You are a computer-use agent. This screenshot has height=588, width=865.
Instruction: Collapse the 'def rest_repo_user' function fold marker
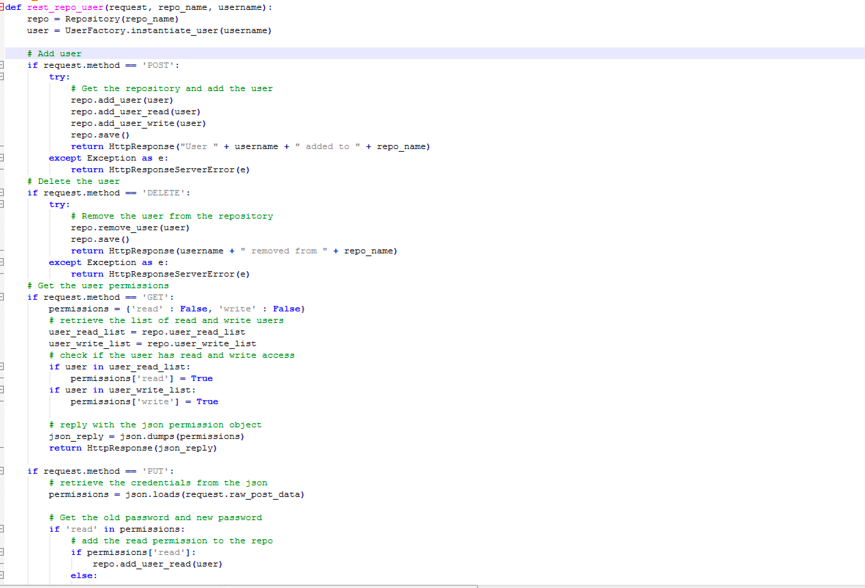click(2, 8)
